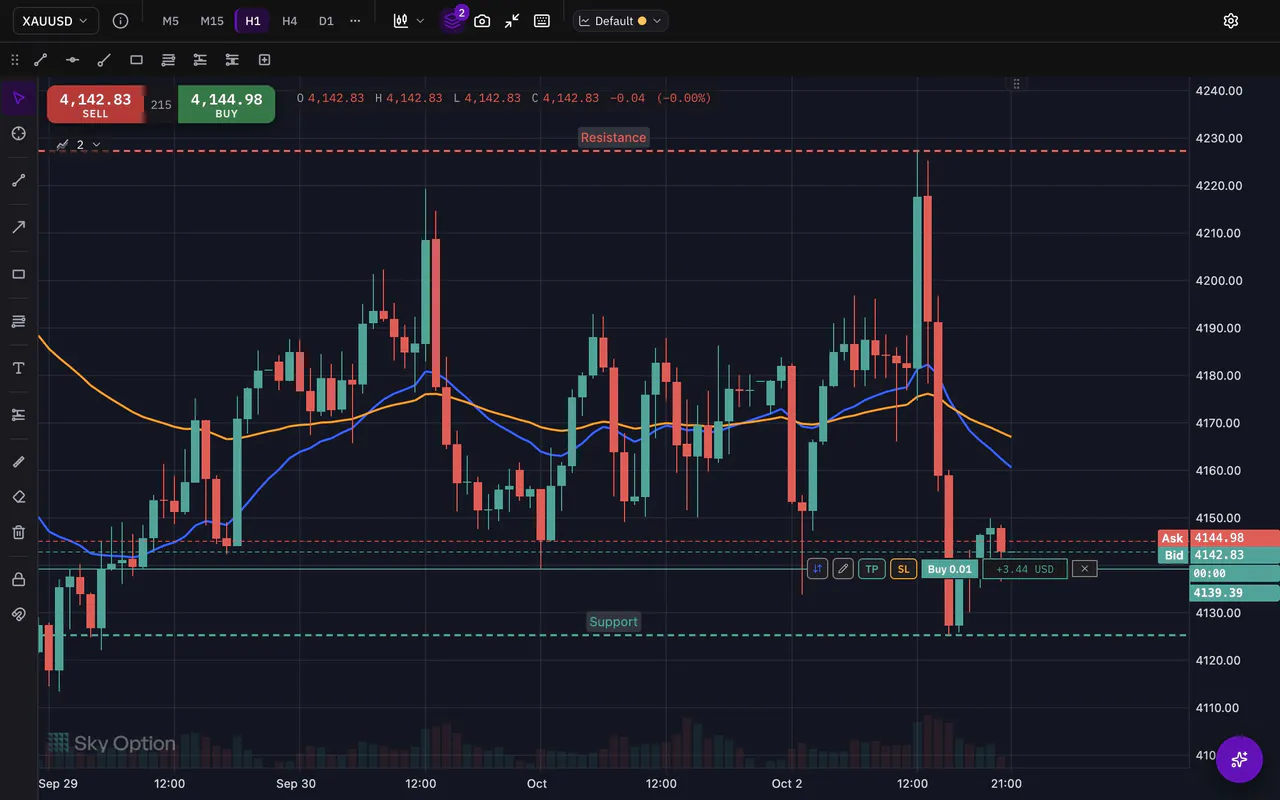Click the SL button on the order line

pos(904,569)
